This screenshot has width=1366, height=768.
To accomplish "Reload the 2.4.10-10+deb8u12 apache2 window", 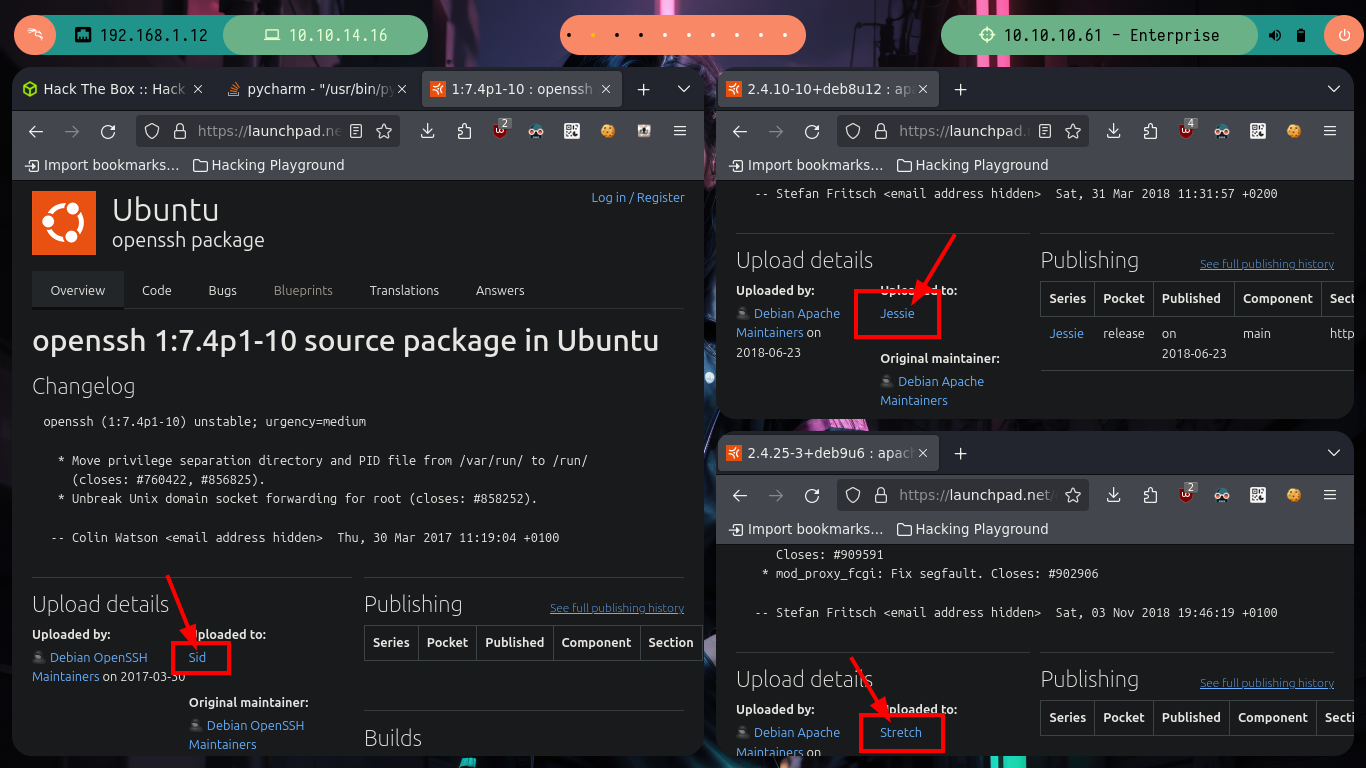I will pyautogui.click(x=812, y=131).
